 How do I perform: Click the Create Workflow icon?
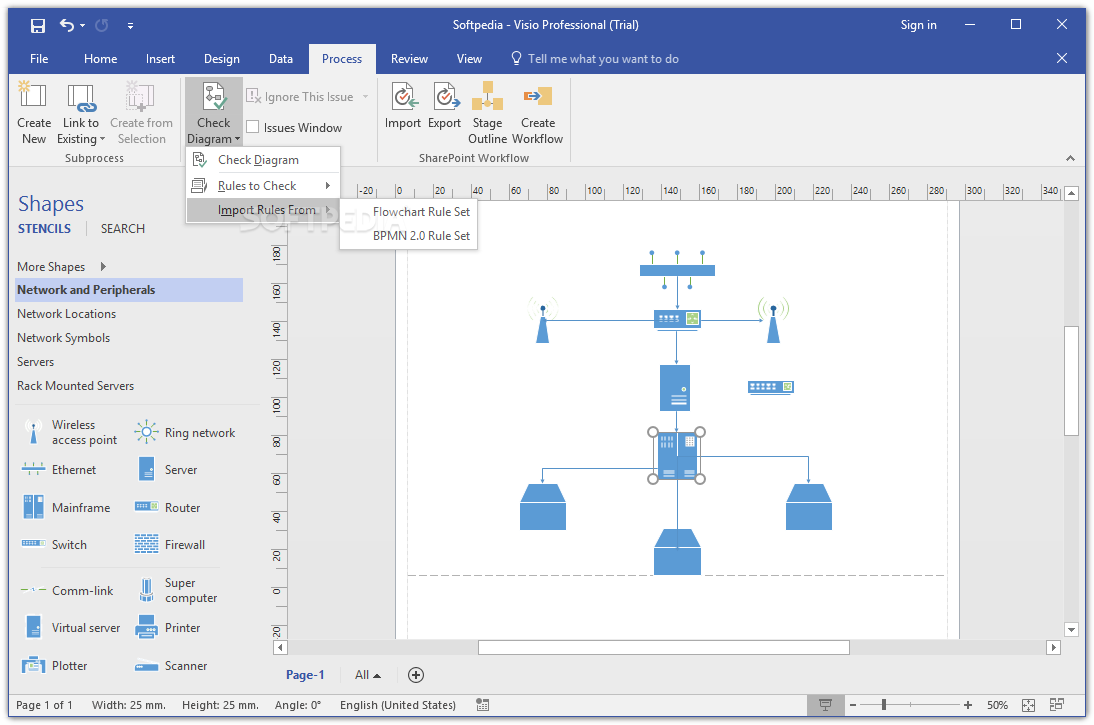(x=538, y=96)
